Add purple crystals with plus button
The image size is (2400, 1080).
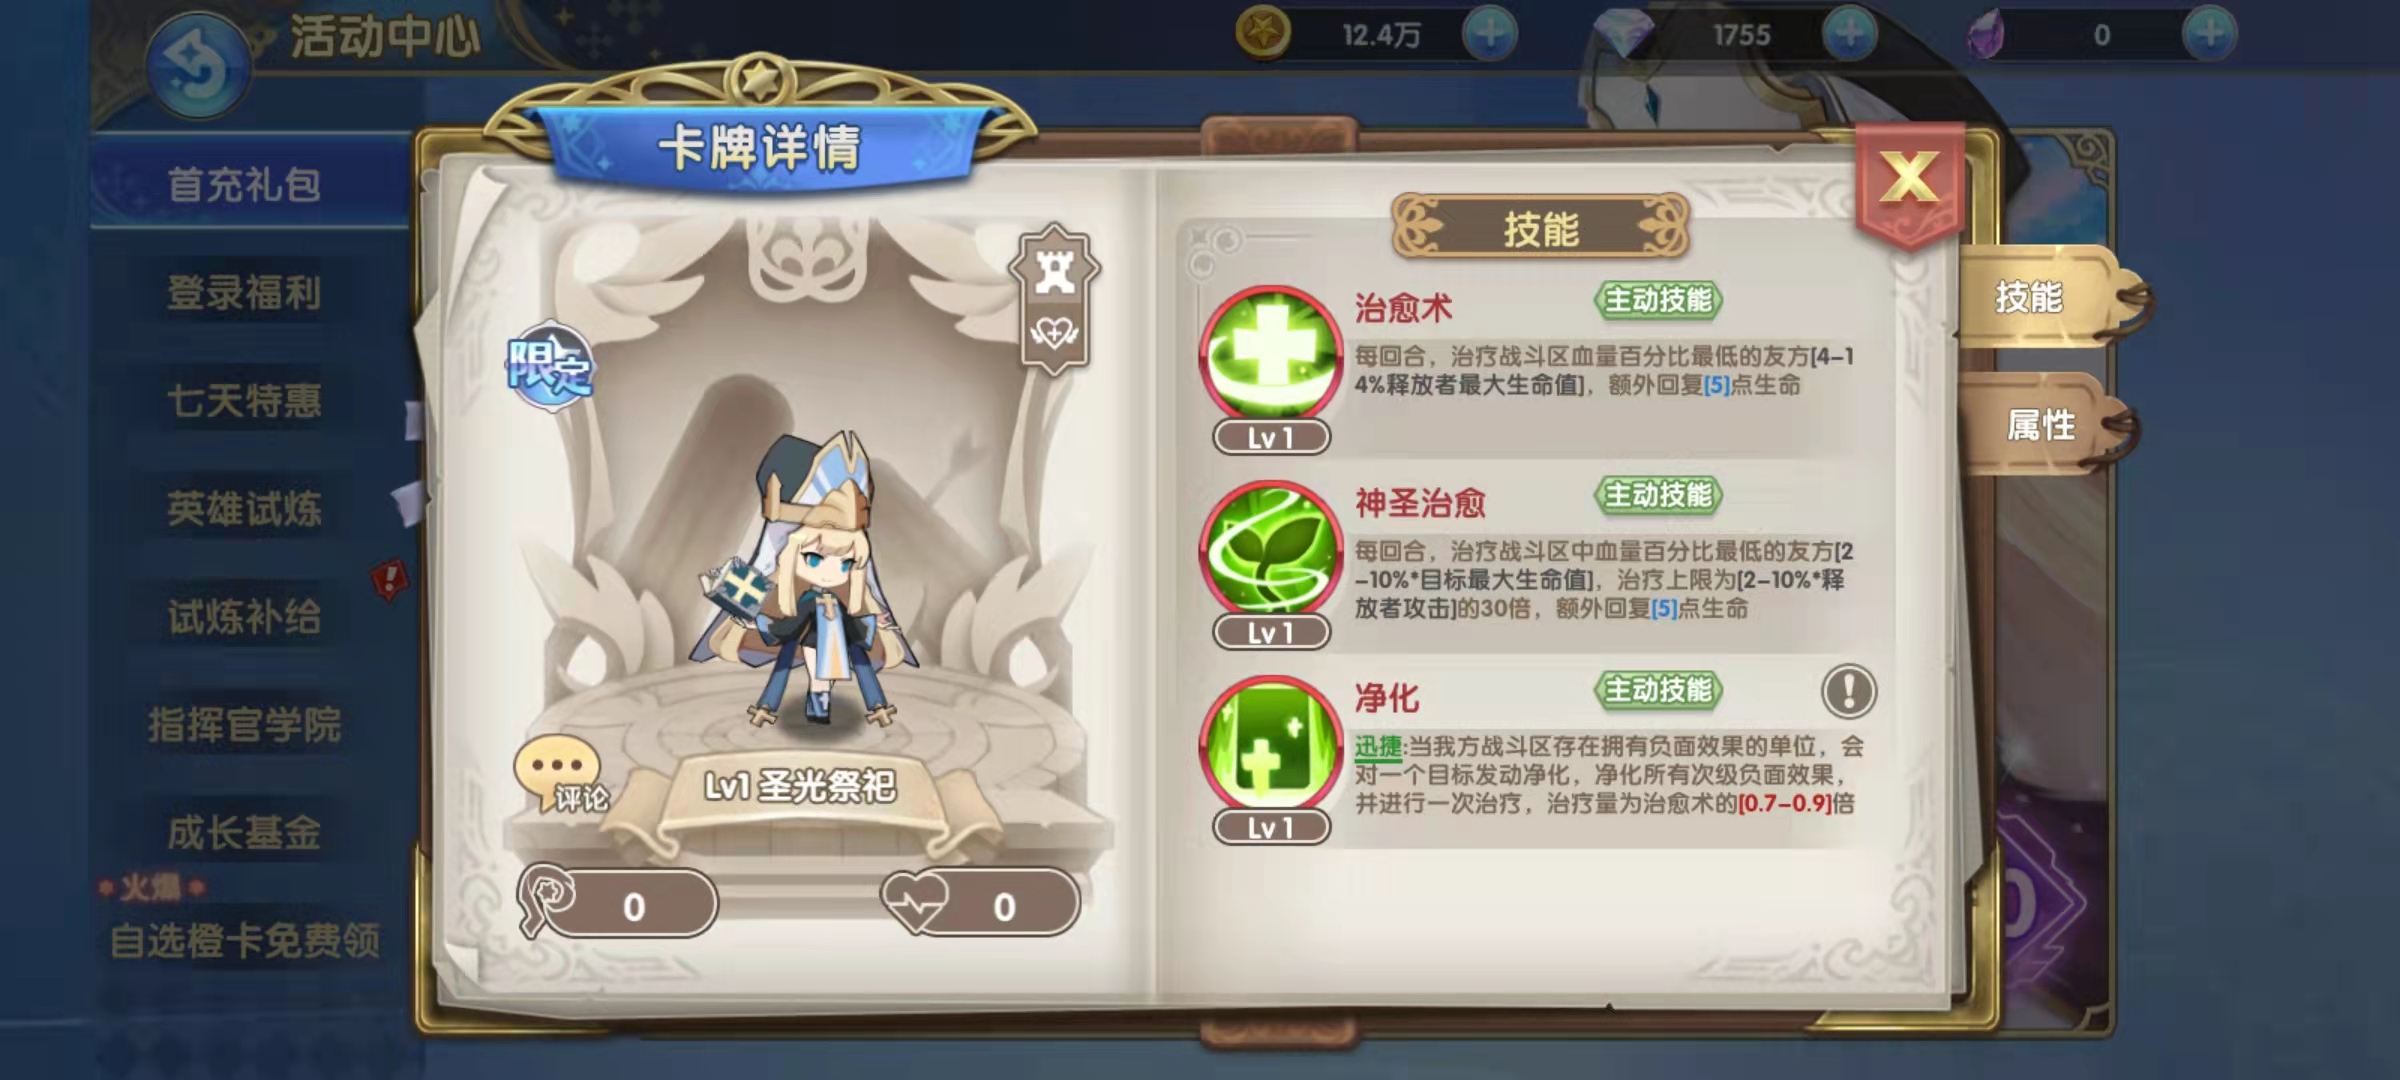tap(2209, 34)
